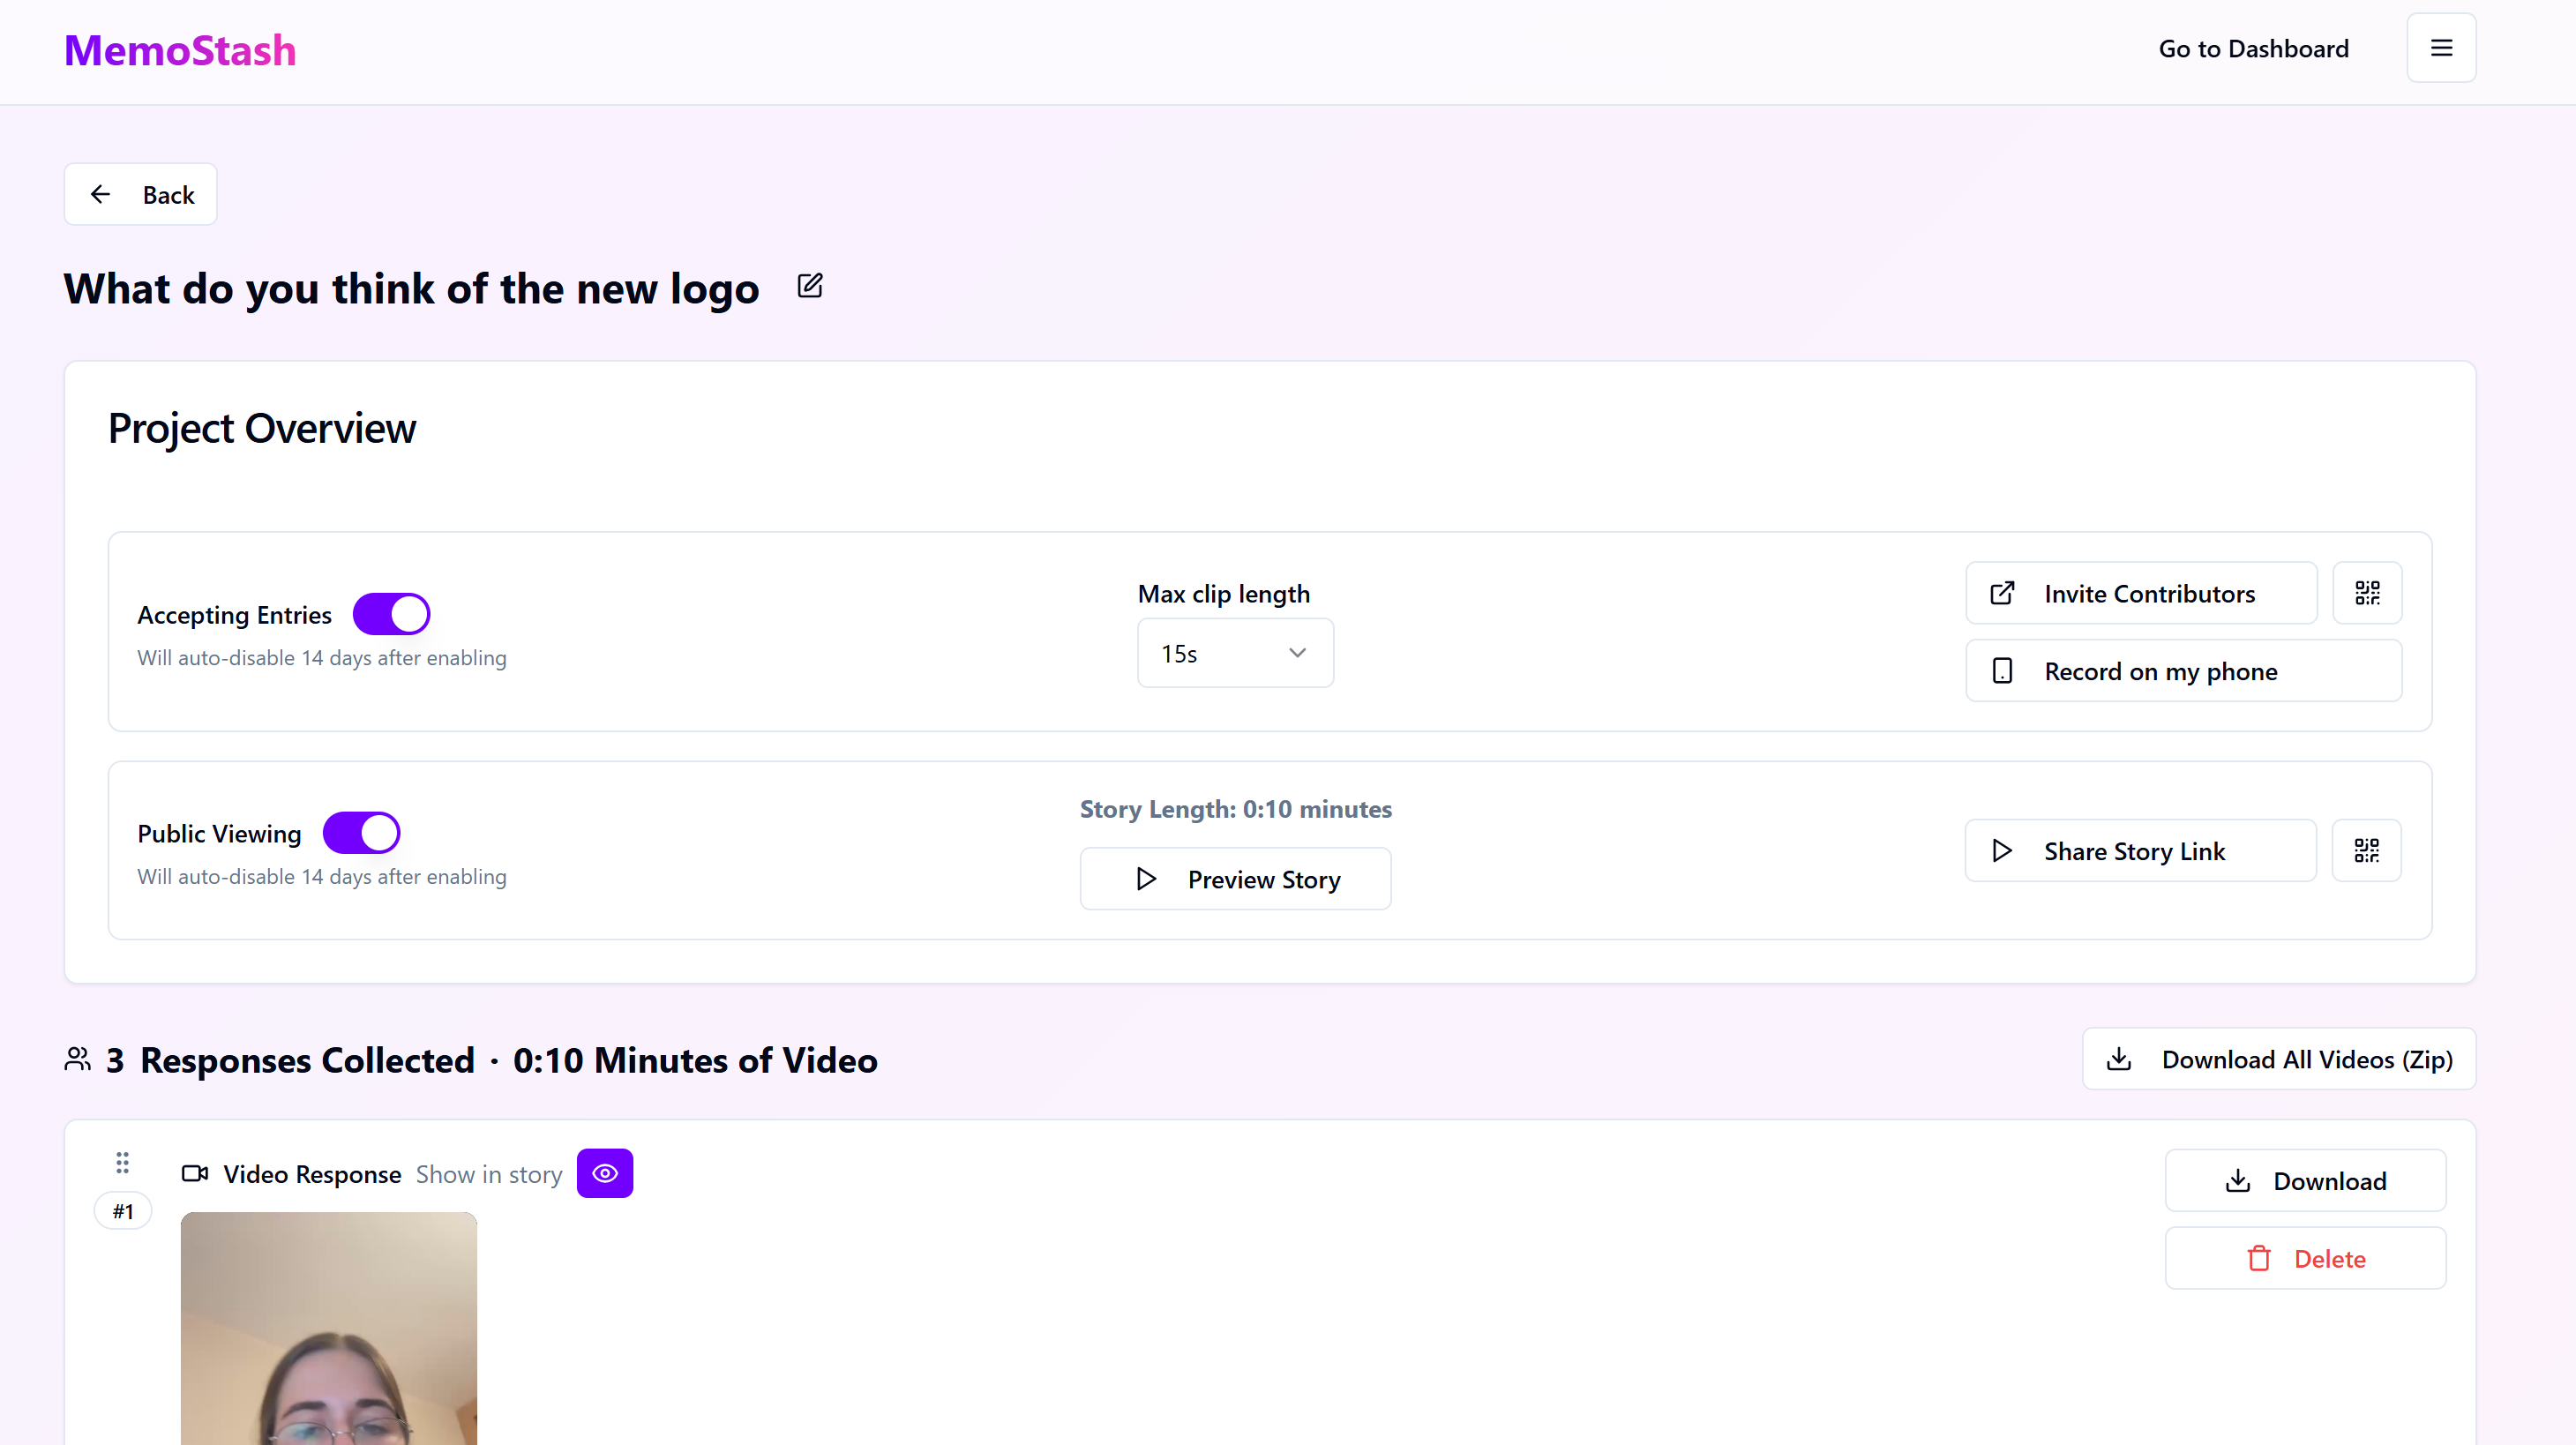The height and width of the screenshot is (1445, 2576).
Task: Click Record on my phone
Action: pos(2183,671)
